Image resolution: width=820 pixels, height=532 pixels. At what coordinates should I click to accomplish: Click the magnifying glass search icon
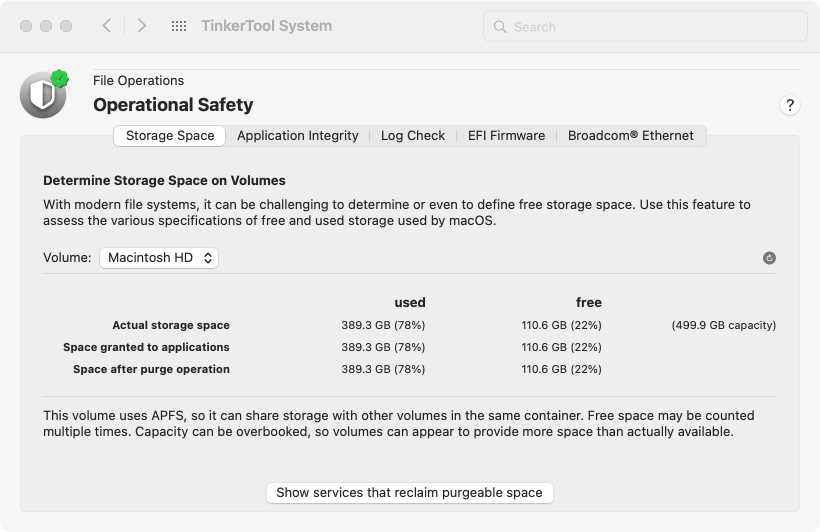click(500, 27)
